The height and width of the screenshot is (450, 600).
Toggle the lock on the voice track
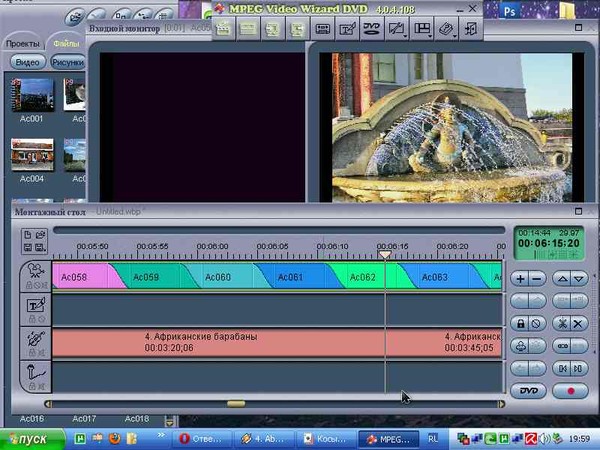click(x=32, y=386)
